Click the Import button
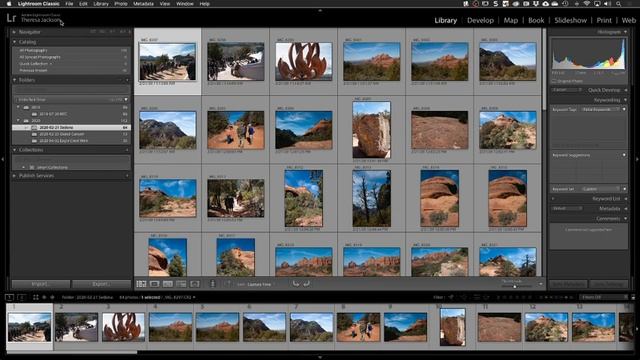640x360 pixels. [40, 284]
